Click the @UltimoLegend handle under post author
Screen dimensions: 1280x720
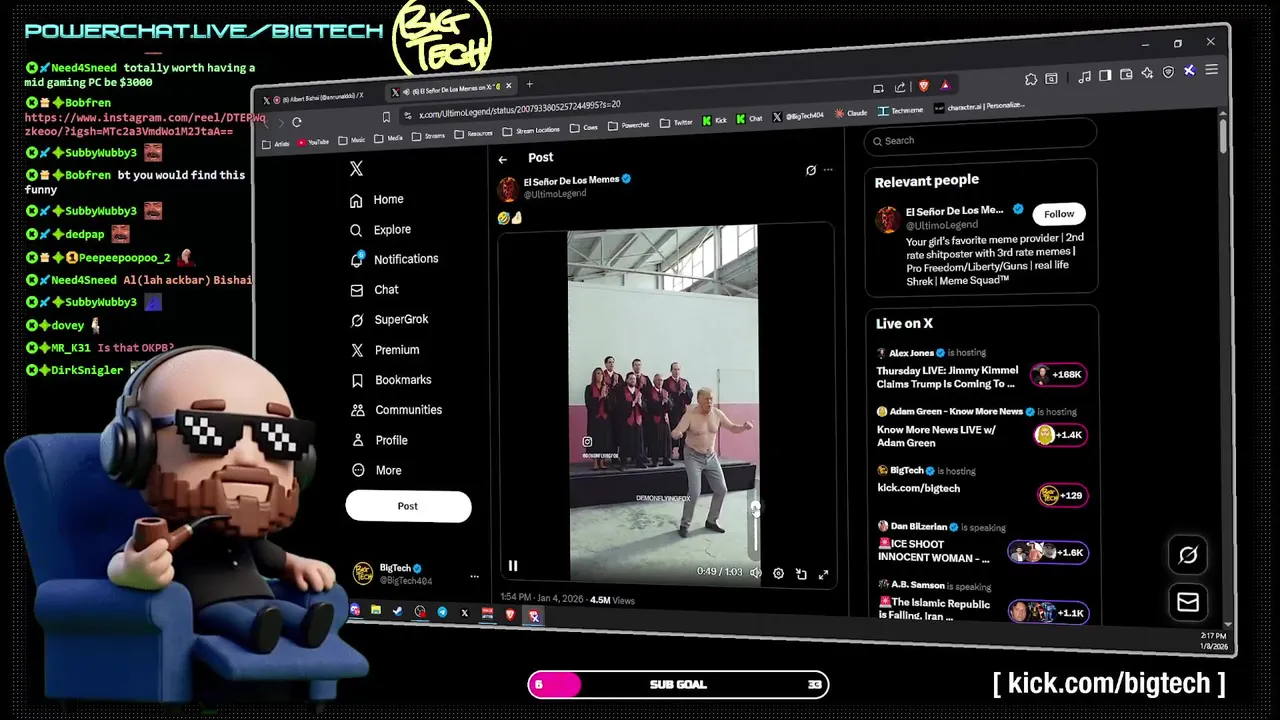555,194
